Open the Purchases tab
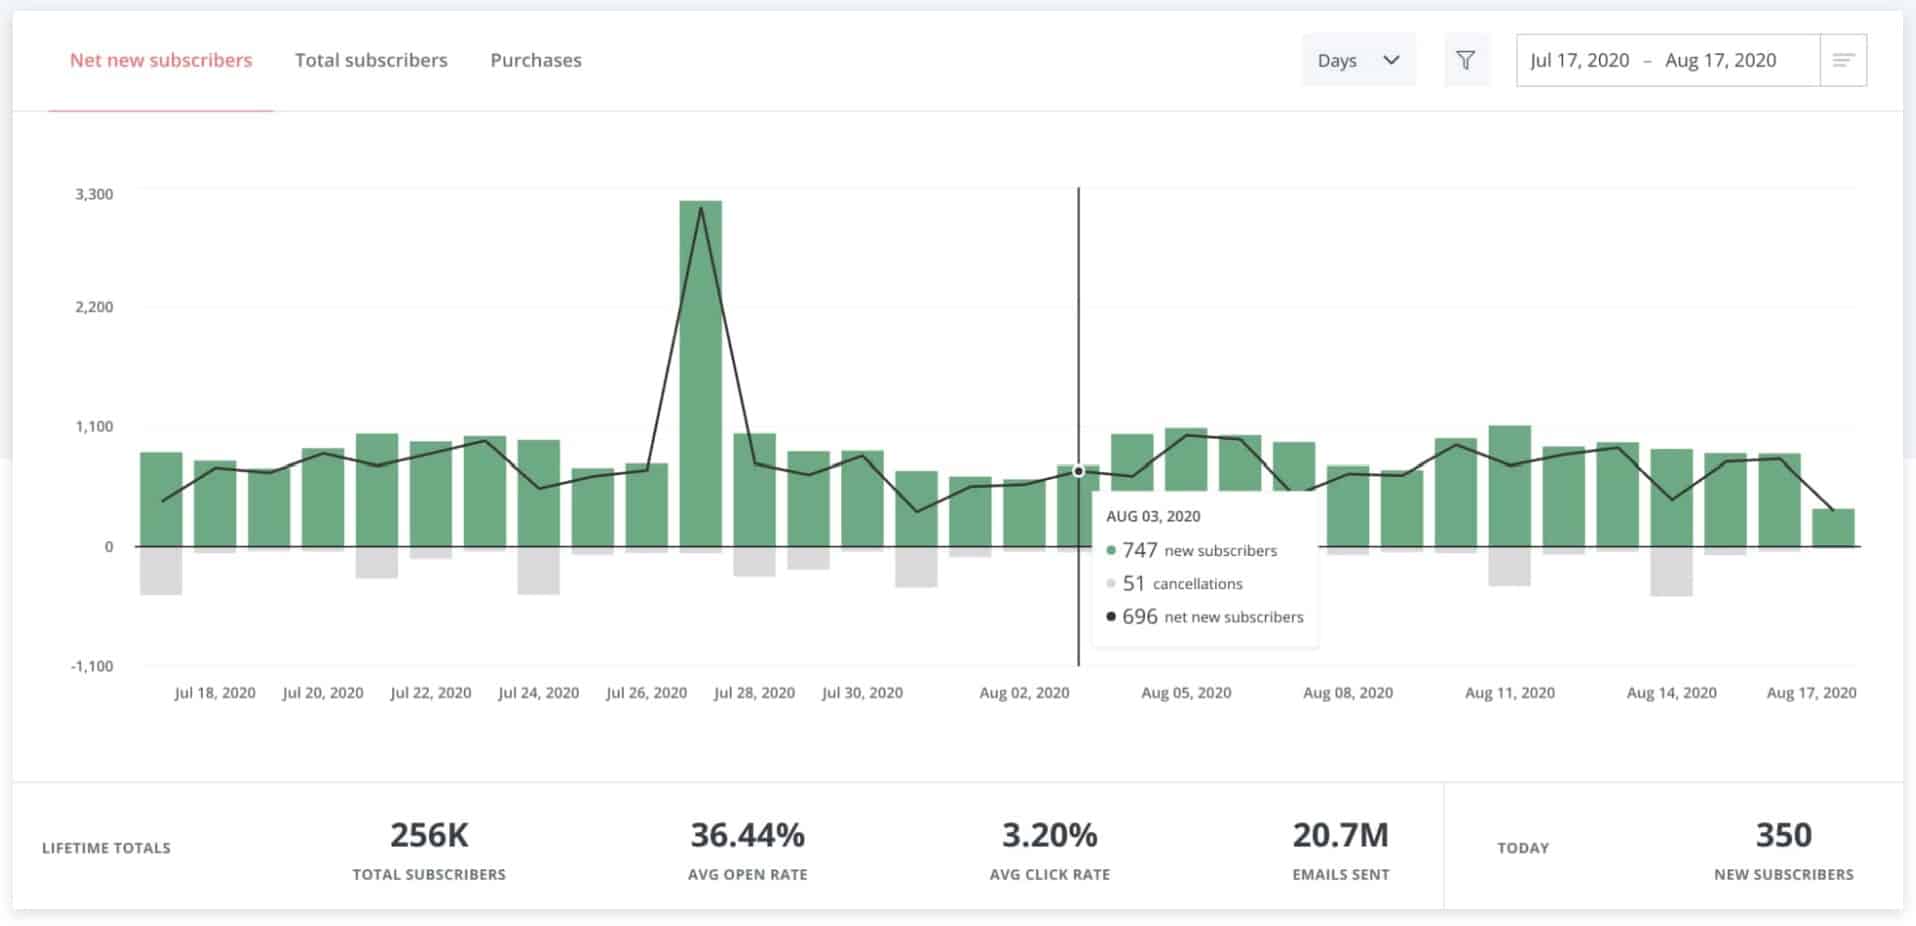Viewport: 1916px width, 926px height. (536, 60)
